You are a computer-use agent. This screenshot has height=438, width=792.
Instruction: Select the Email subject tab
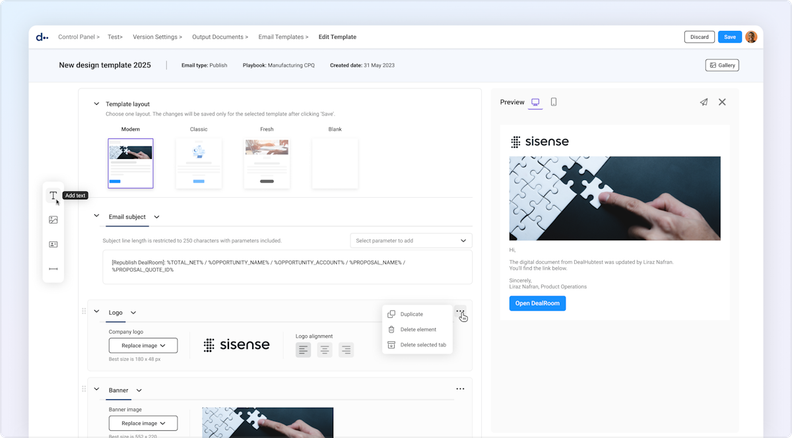tap(127, 217)
